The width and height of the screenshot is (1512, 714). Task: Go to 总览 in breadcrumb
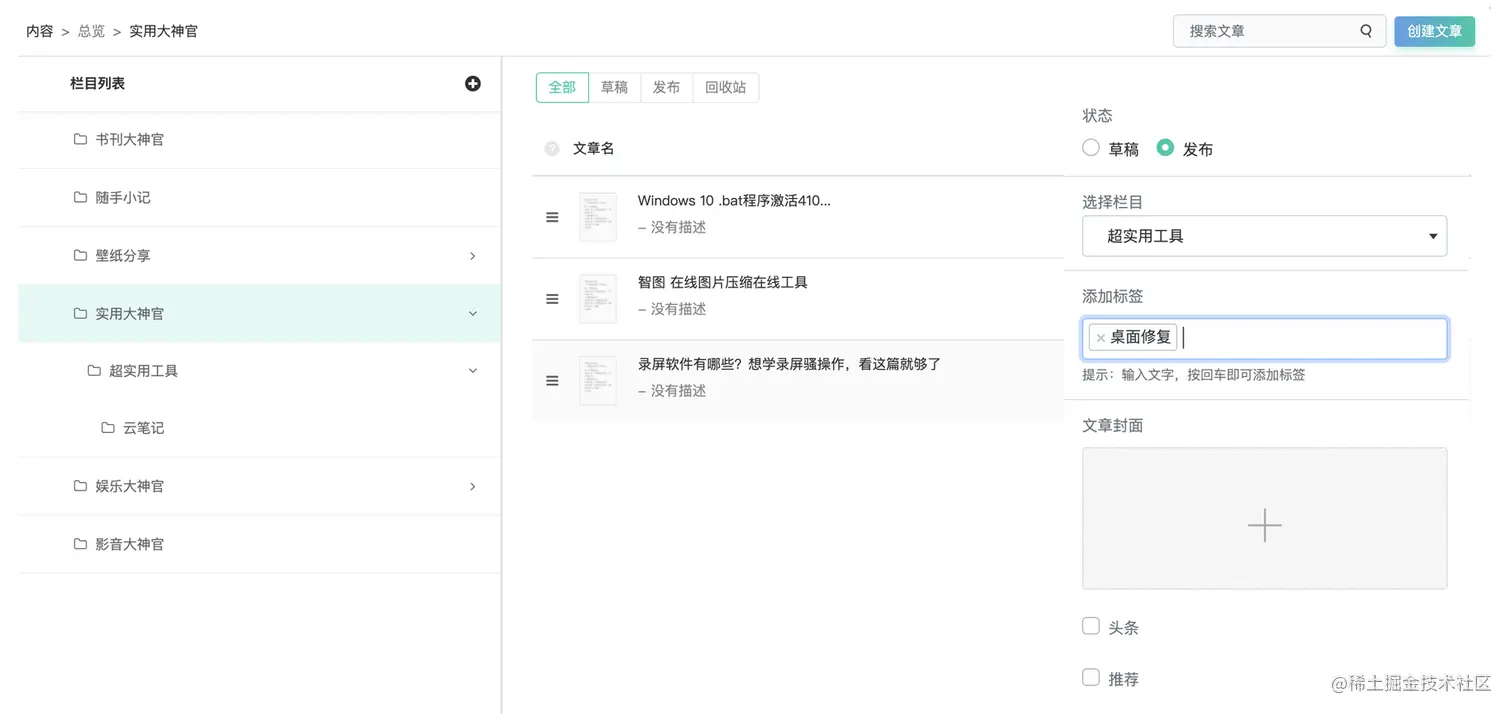point(91,31)
